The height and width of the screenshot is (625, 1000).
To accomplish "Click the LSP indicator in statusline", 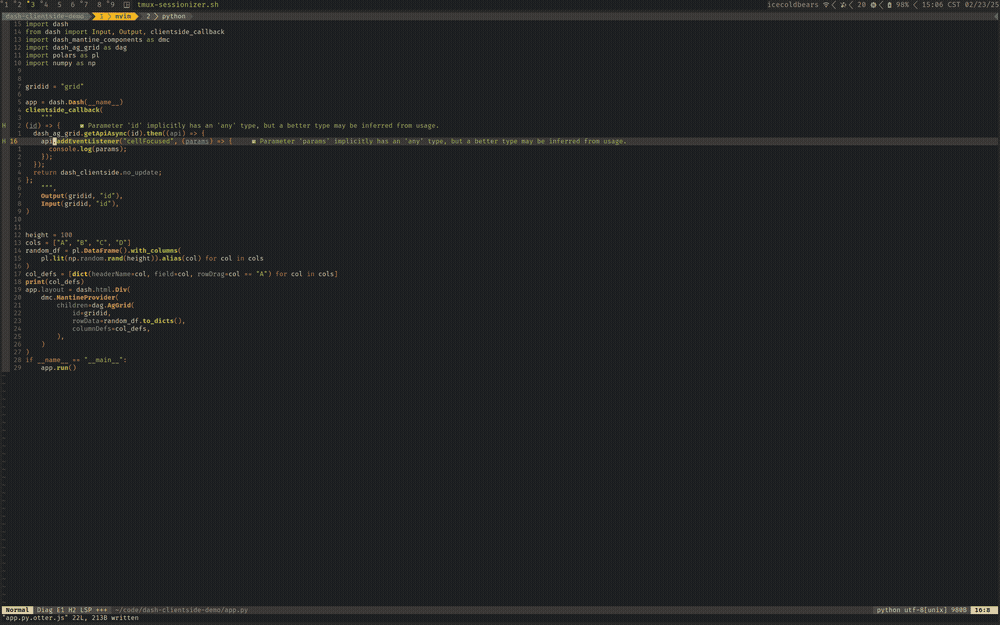I will pyautogui.click(x=85, y=610).
